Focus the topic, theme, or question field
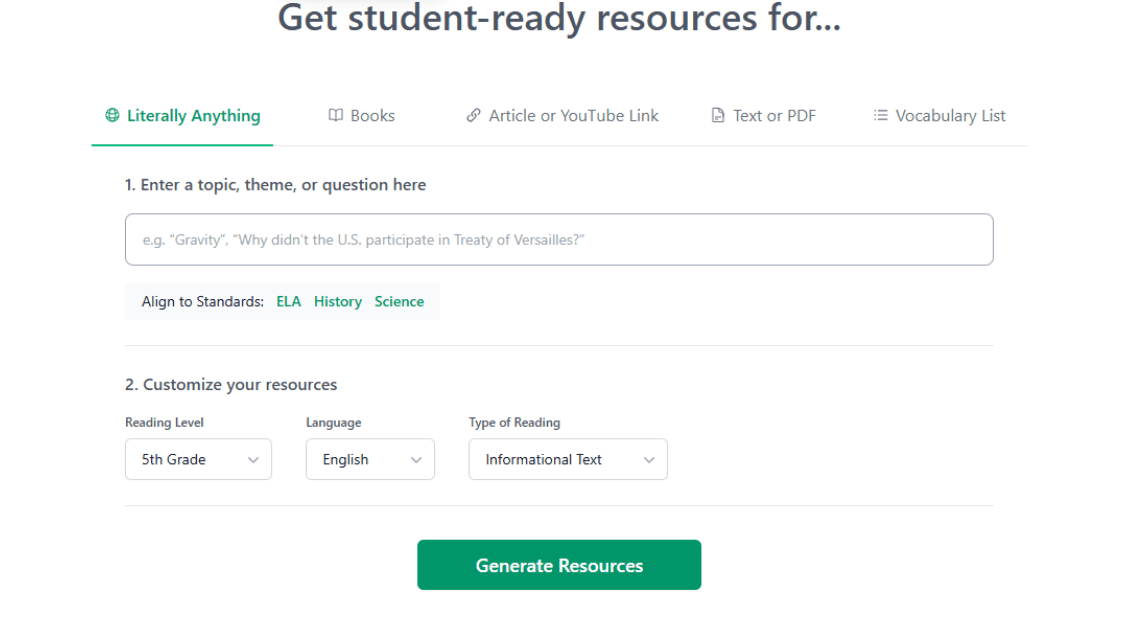The image size is (1130, 634). [559, 240]
